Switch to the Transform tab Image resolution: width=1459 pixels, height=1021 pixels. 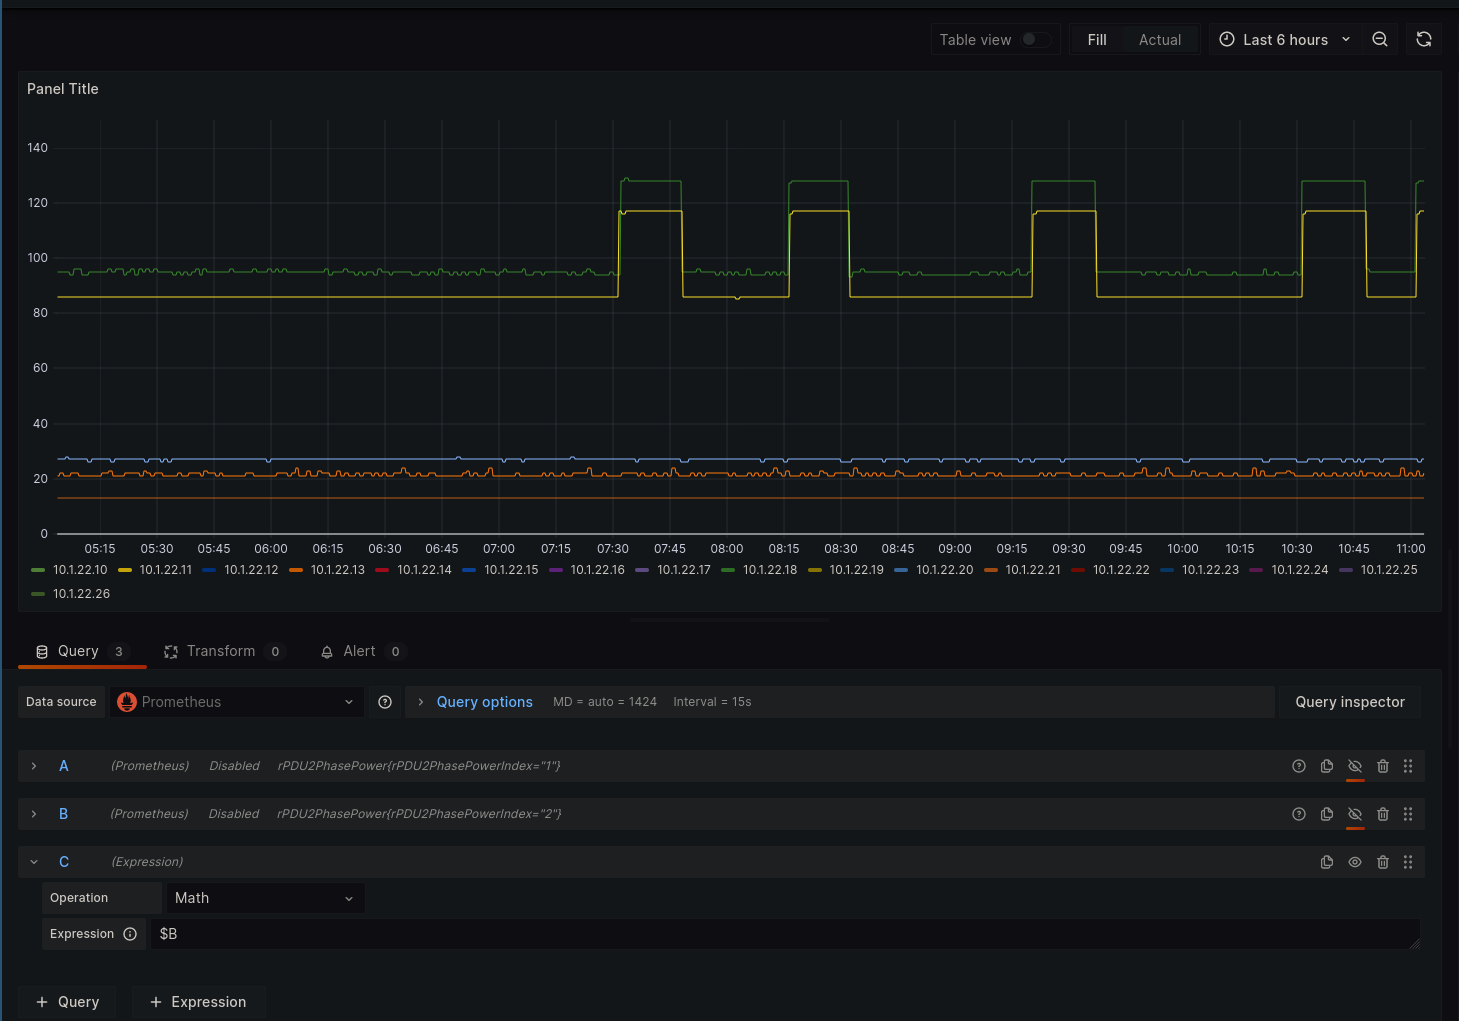click(221, 651)
